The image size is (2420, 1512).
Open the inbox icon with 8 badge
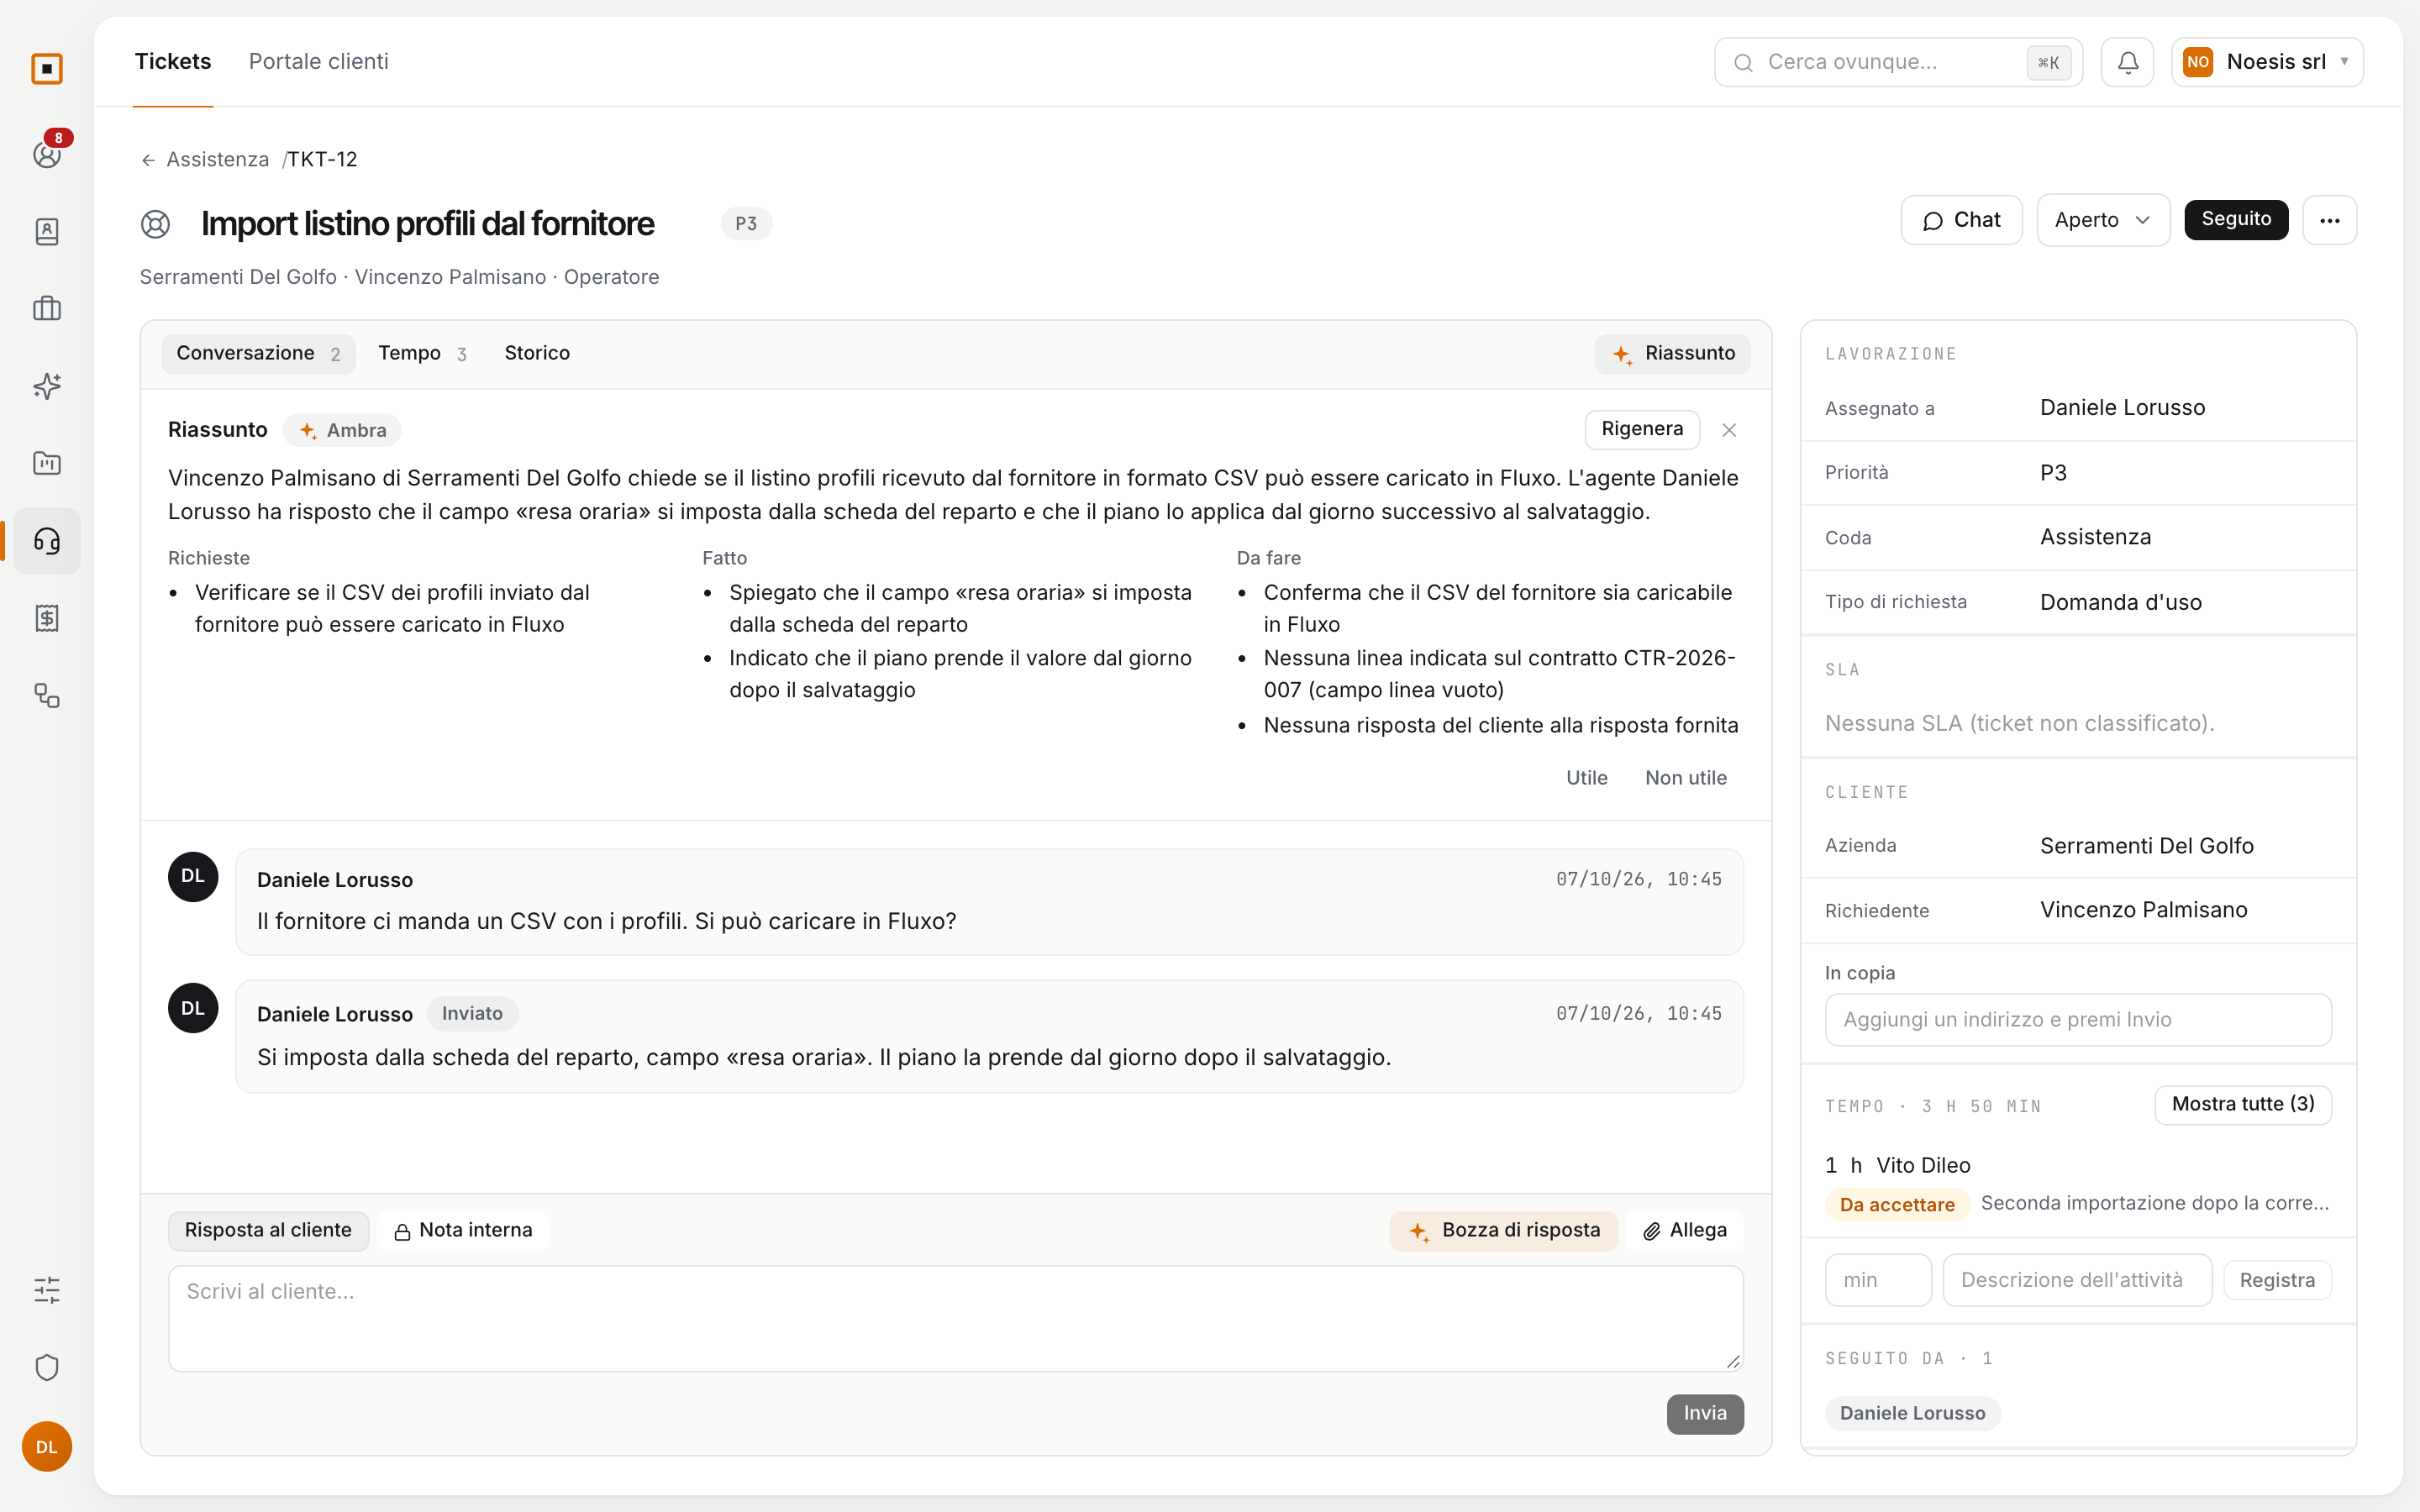pos(47,154)
